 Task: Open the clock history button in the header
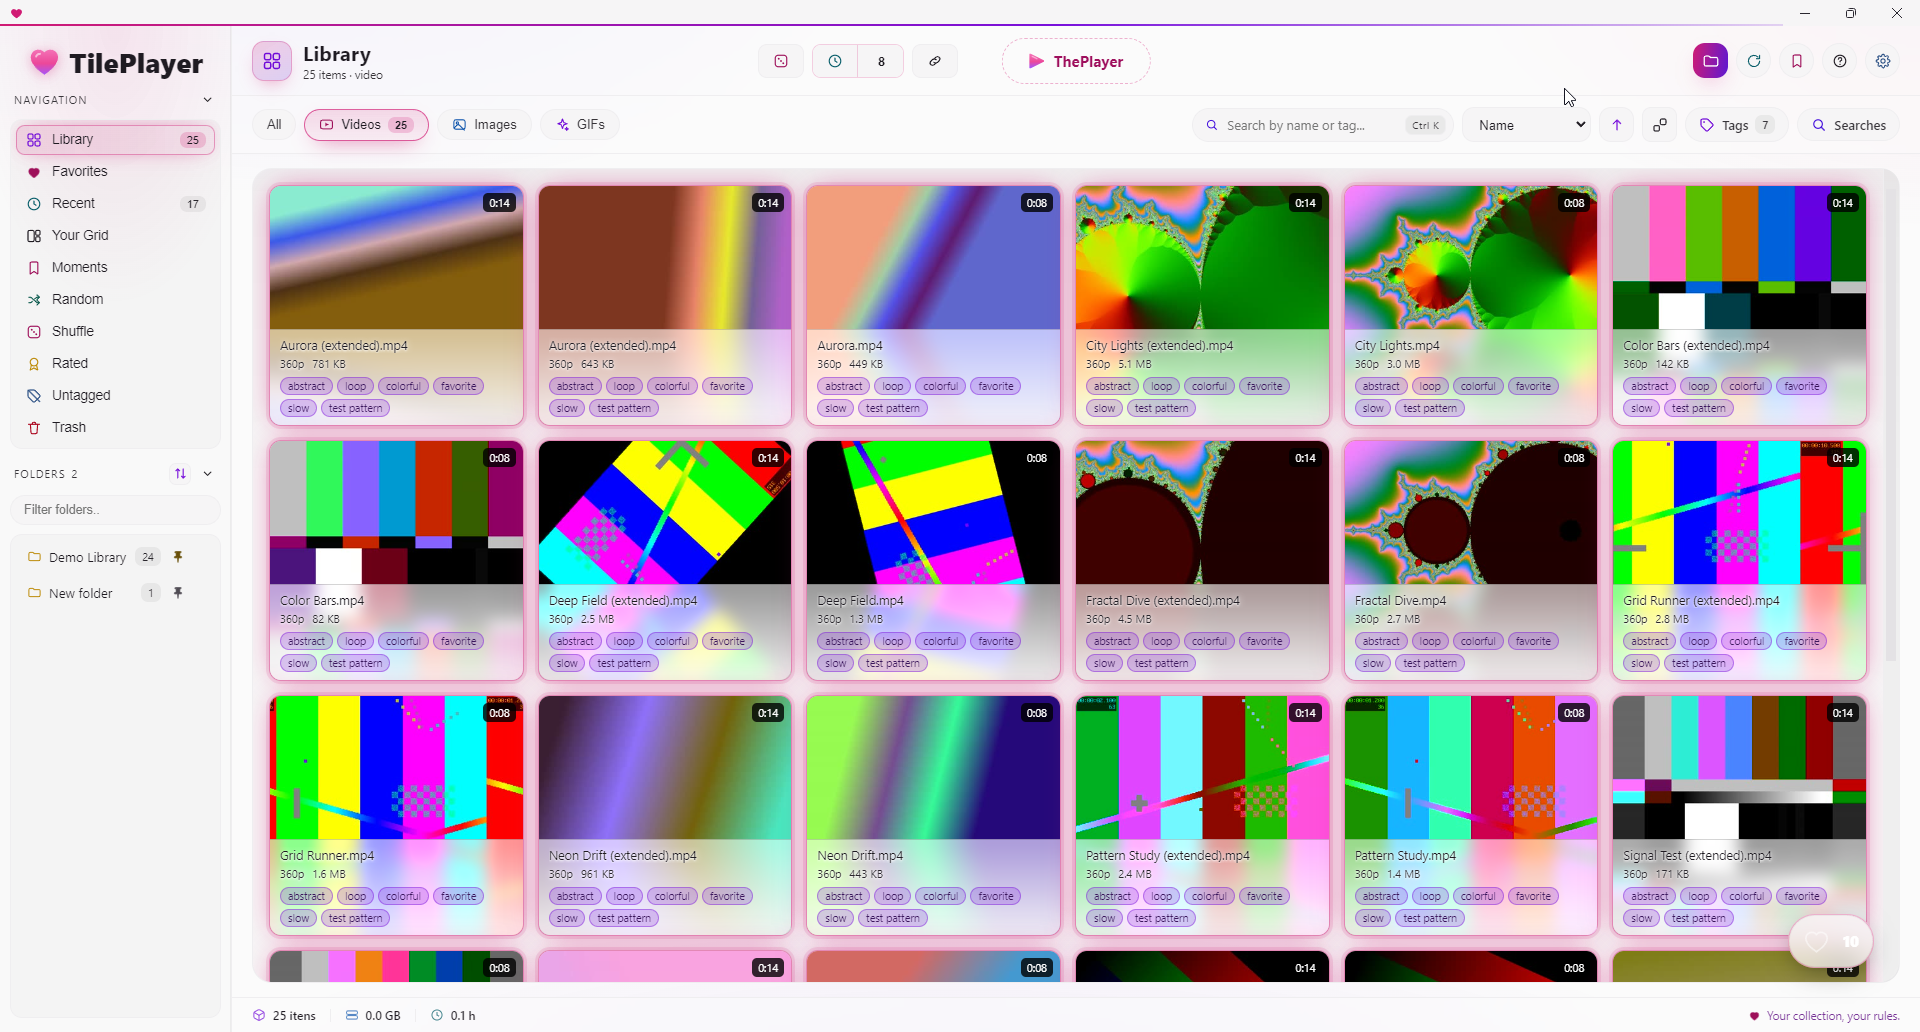[835, 61]
